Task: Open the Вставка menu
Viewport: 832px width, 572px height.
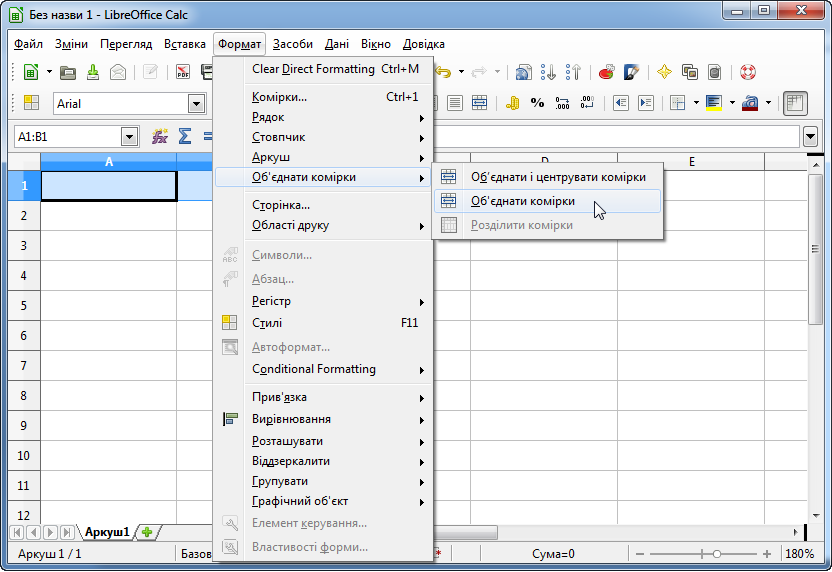Action: pos(185,44)
